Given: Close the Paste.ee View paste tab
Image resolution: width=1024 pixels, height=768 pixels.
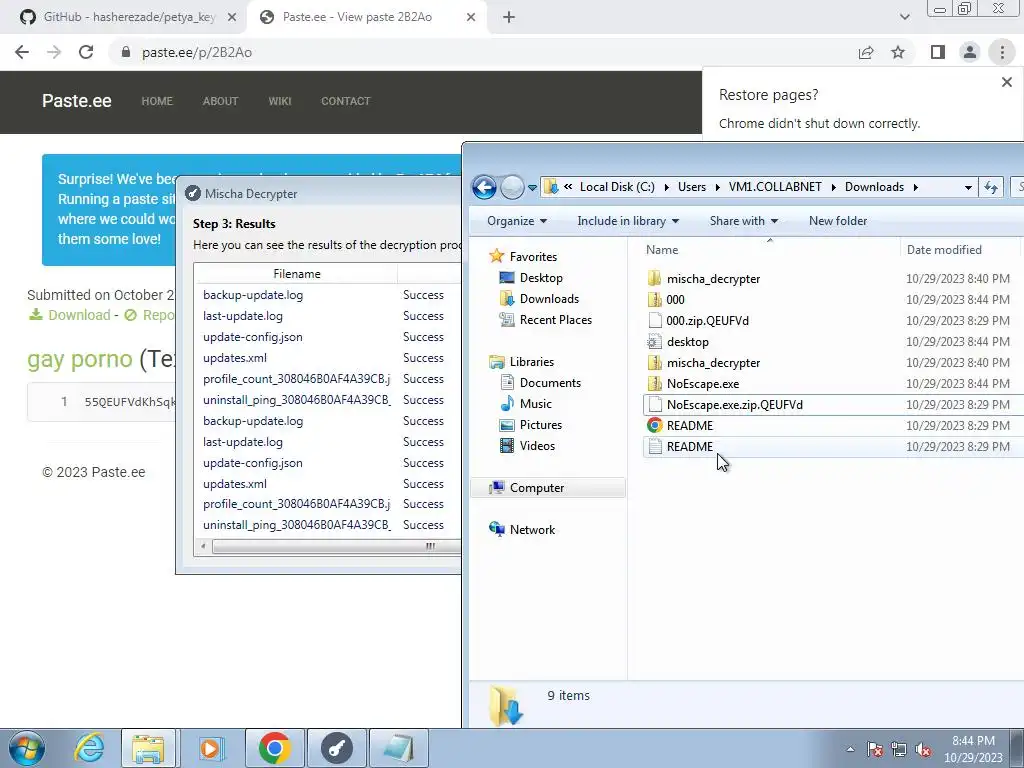Looking at the screenshot, I should [x=471, y=18].
